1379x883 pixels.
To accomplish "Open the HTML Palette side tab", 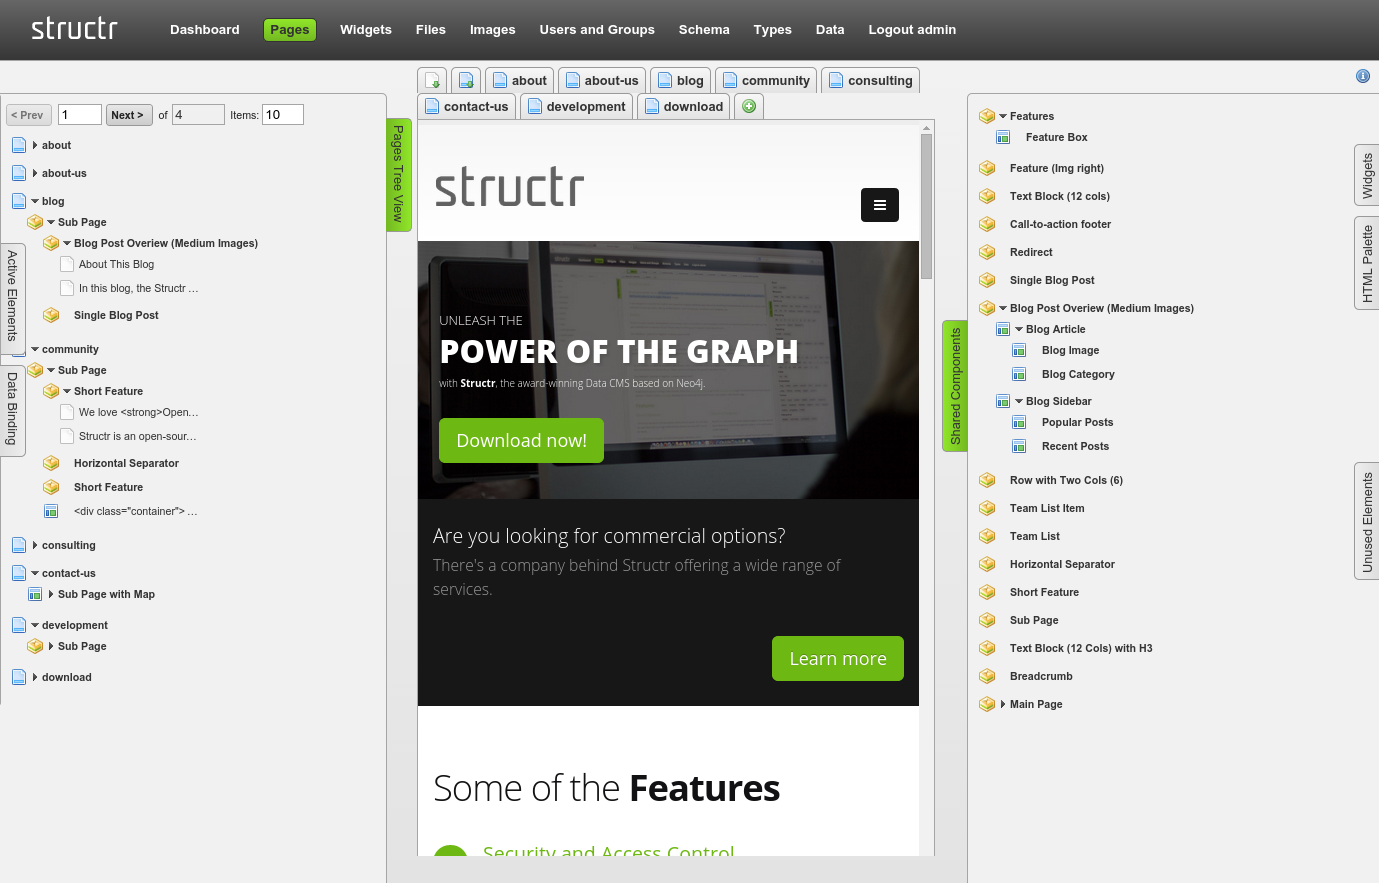I will coord(1367,263).
